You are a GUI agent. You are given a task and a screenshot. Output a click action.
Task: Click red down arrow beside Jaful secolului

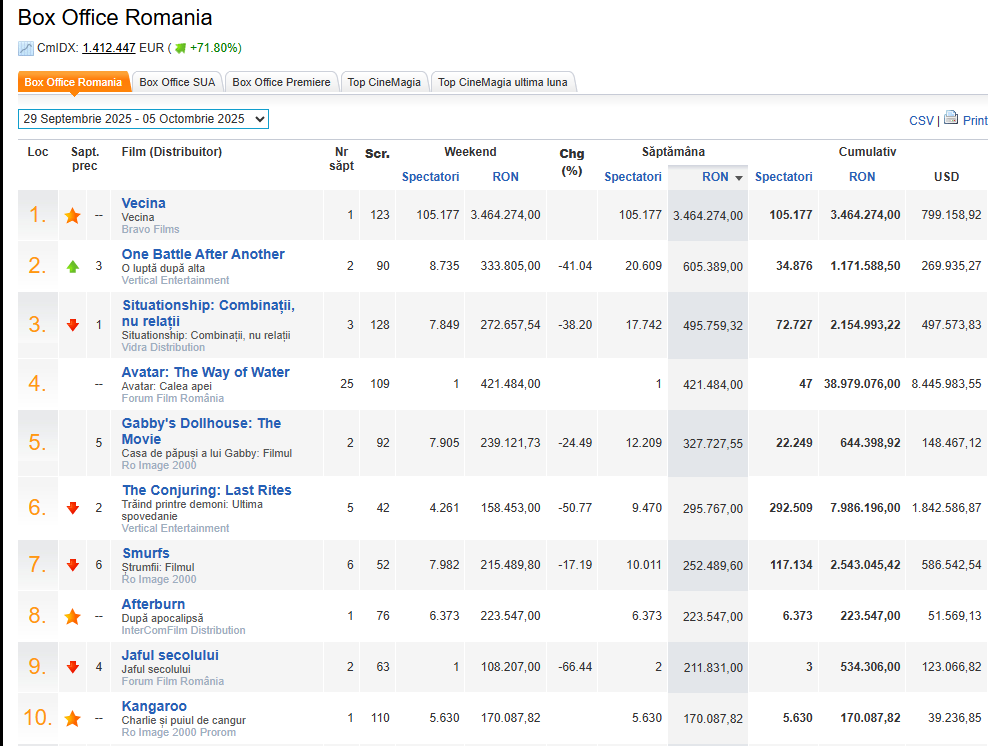coord(72,667)
